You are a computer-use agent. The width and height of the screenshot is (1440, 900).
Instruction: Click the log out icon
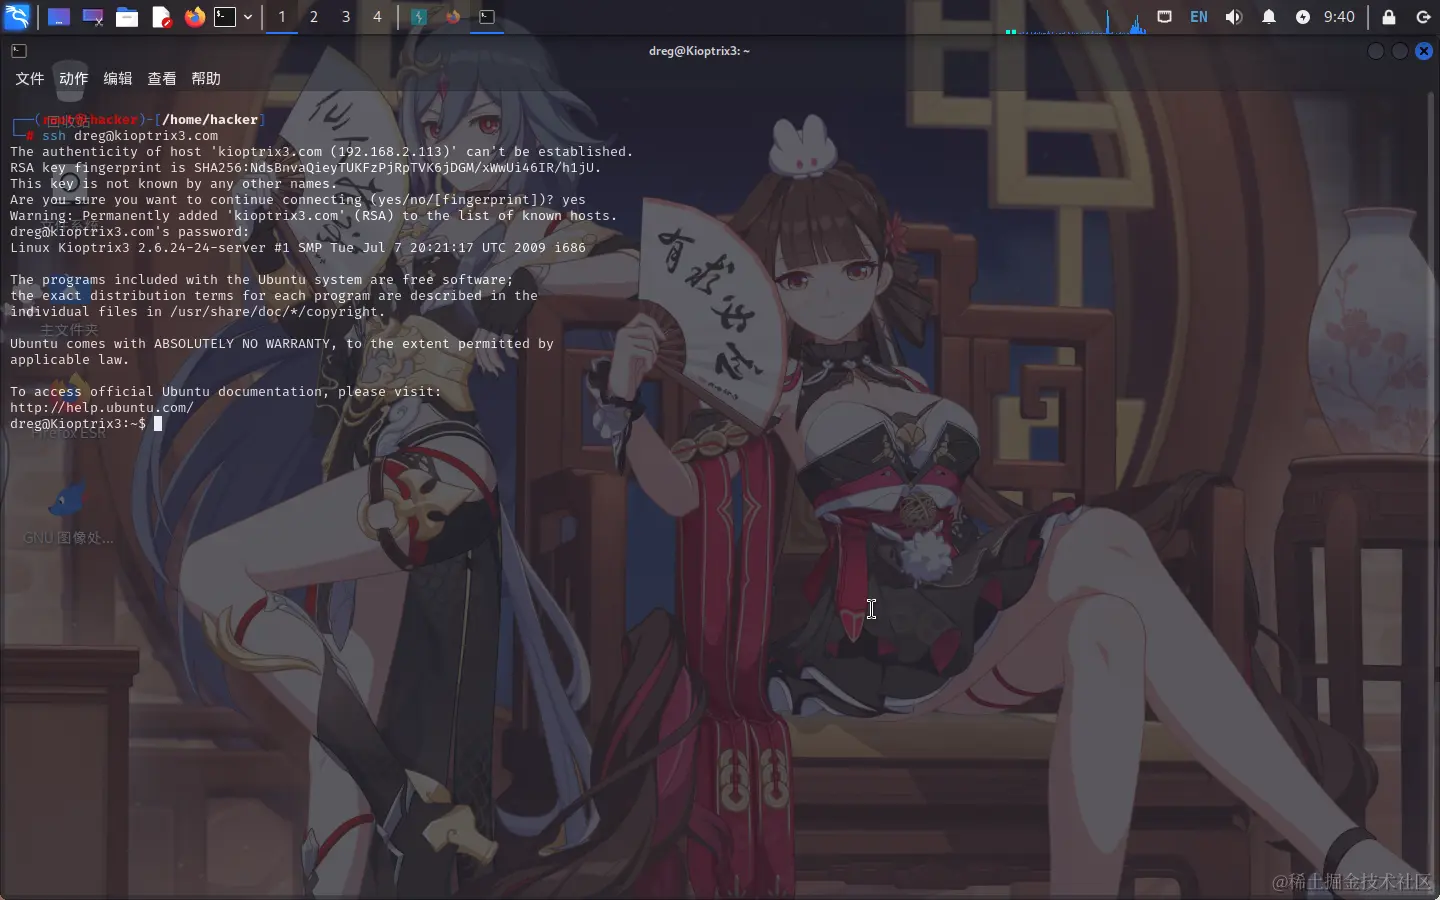[1424, 17]
